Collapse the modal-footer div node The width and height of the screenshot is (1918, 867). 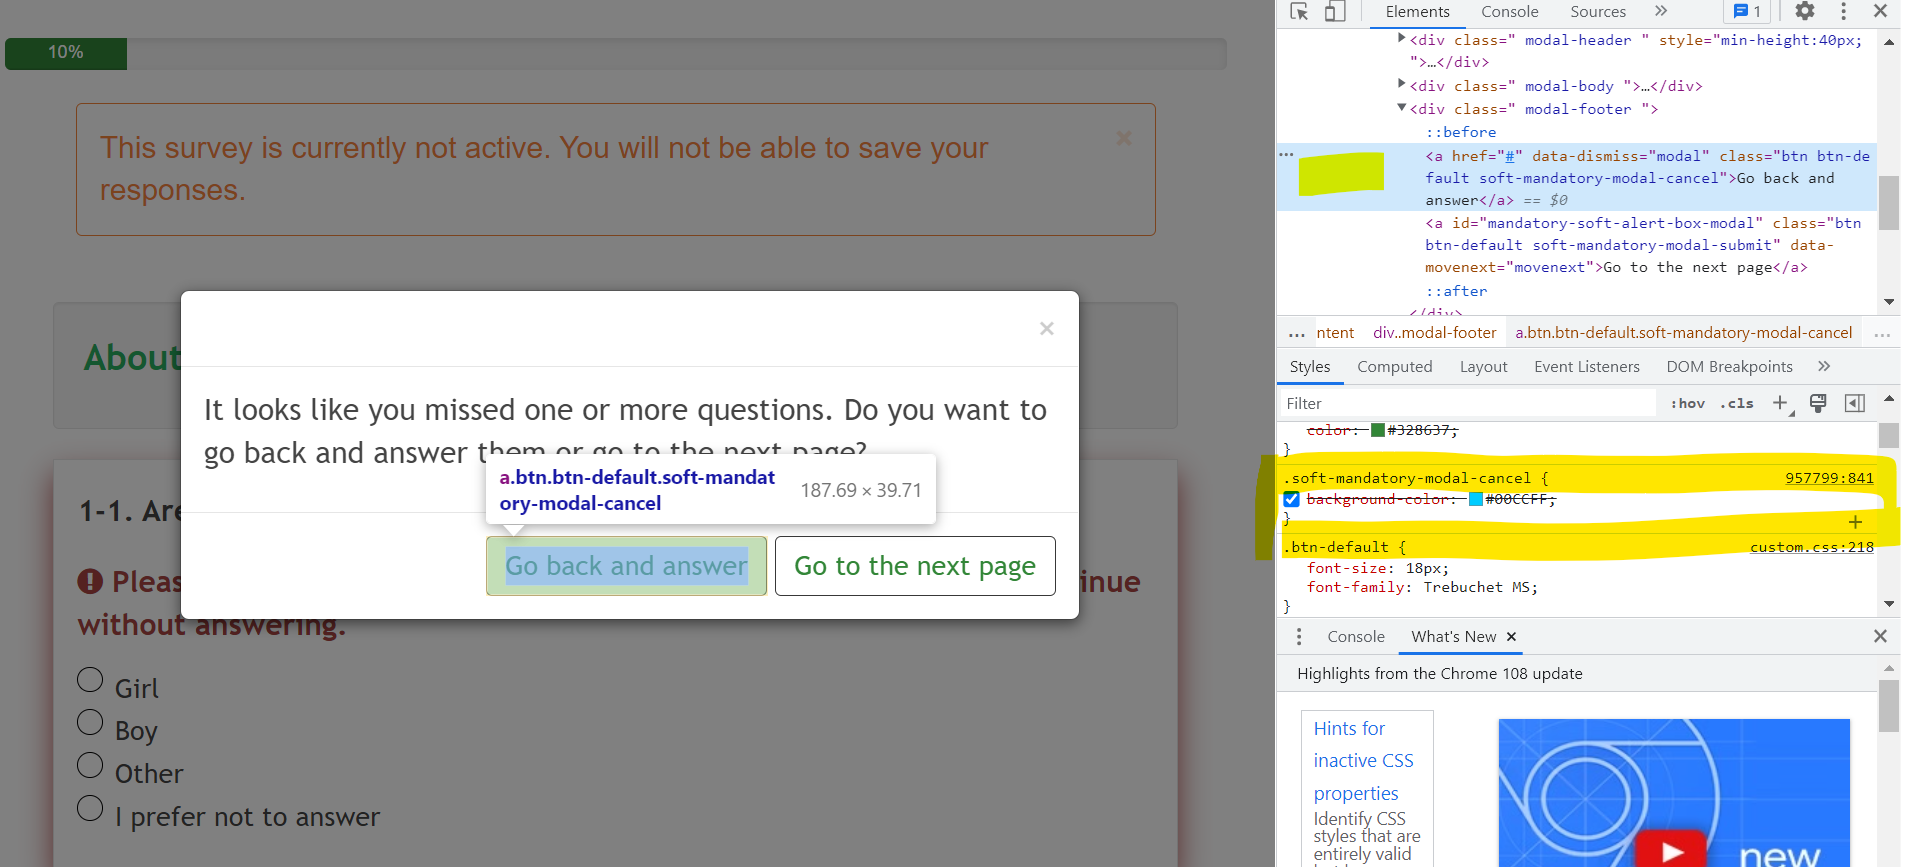coord(1401,108)
